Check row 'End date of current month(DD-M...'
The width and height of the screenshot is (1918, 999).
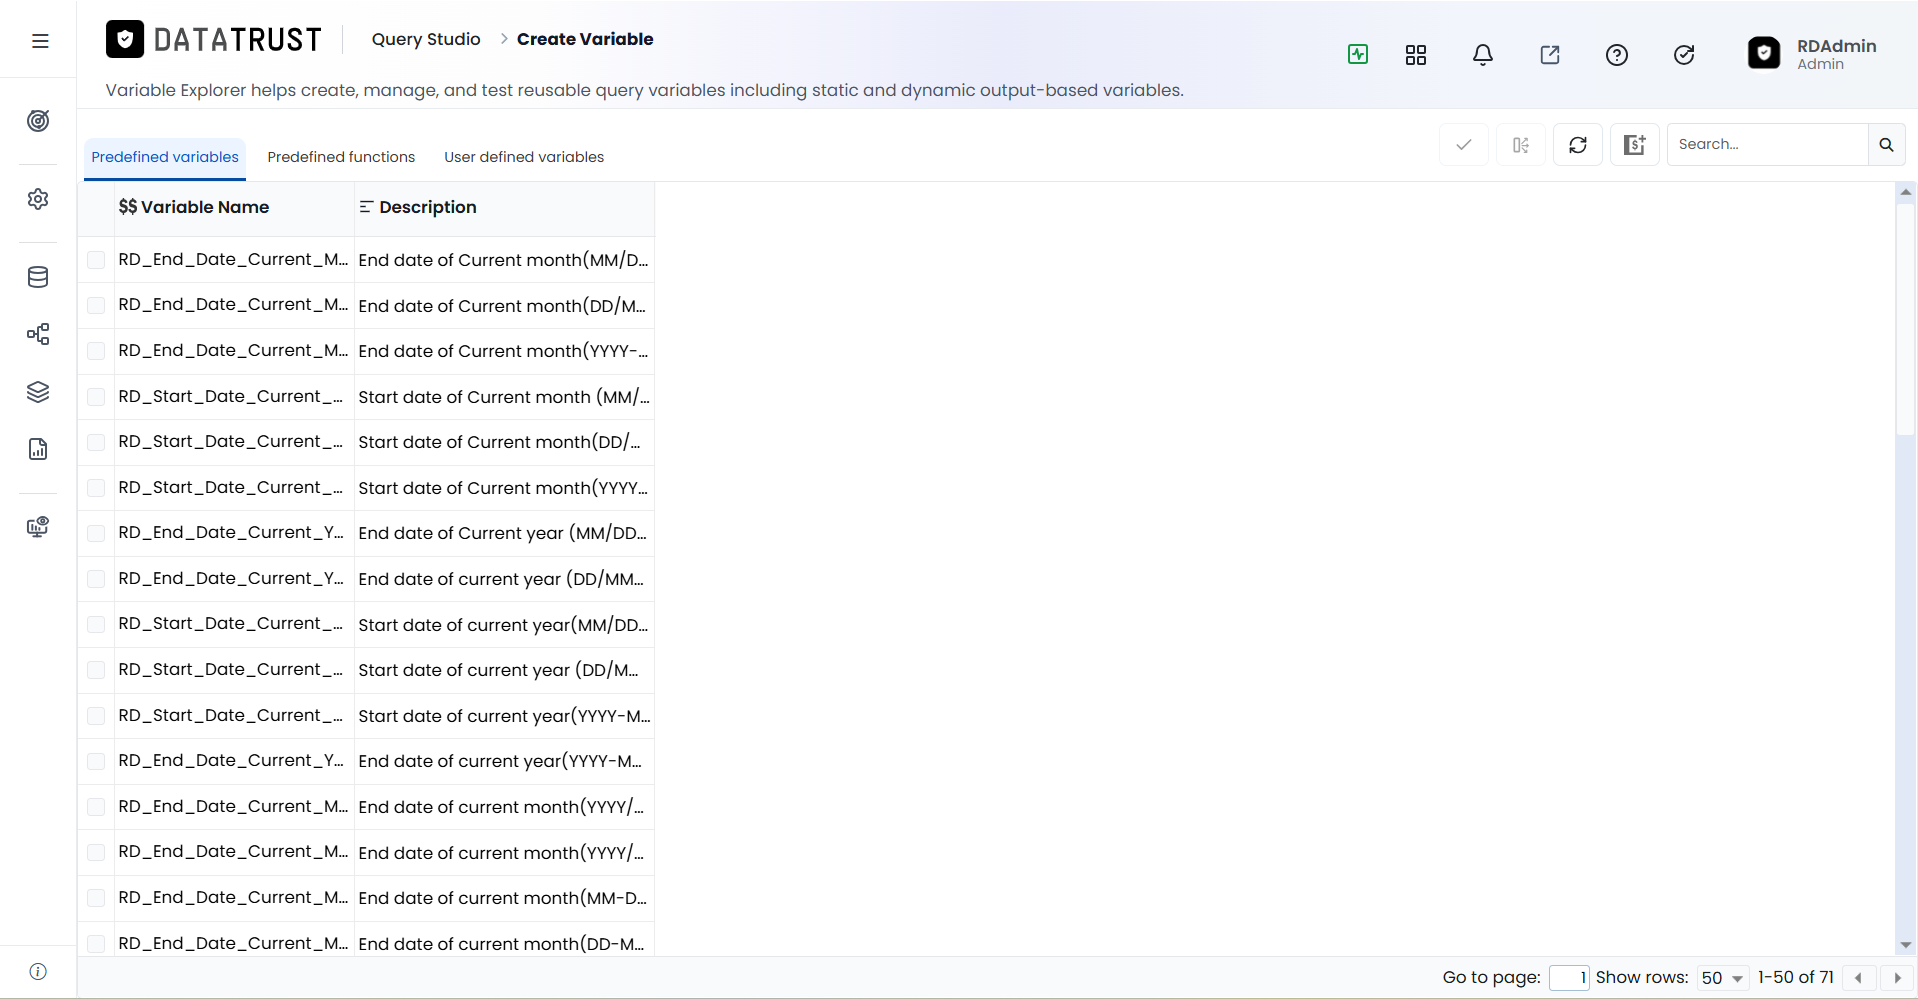pyautogui.click(x=96, y=943)
